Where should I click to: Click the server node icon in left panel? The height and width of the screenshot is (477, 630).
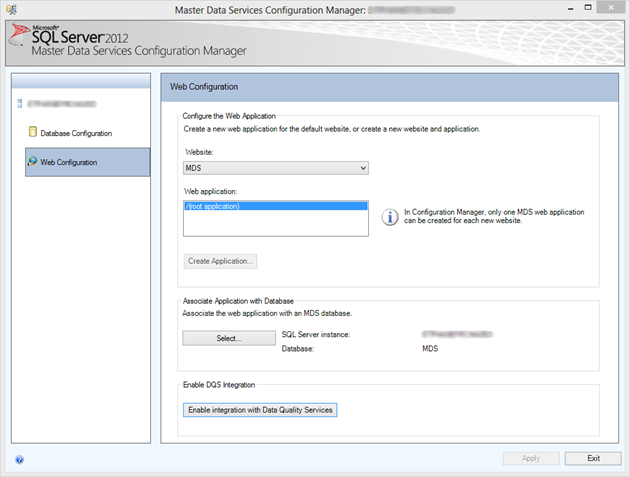pos(19,104)
